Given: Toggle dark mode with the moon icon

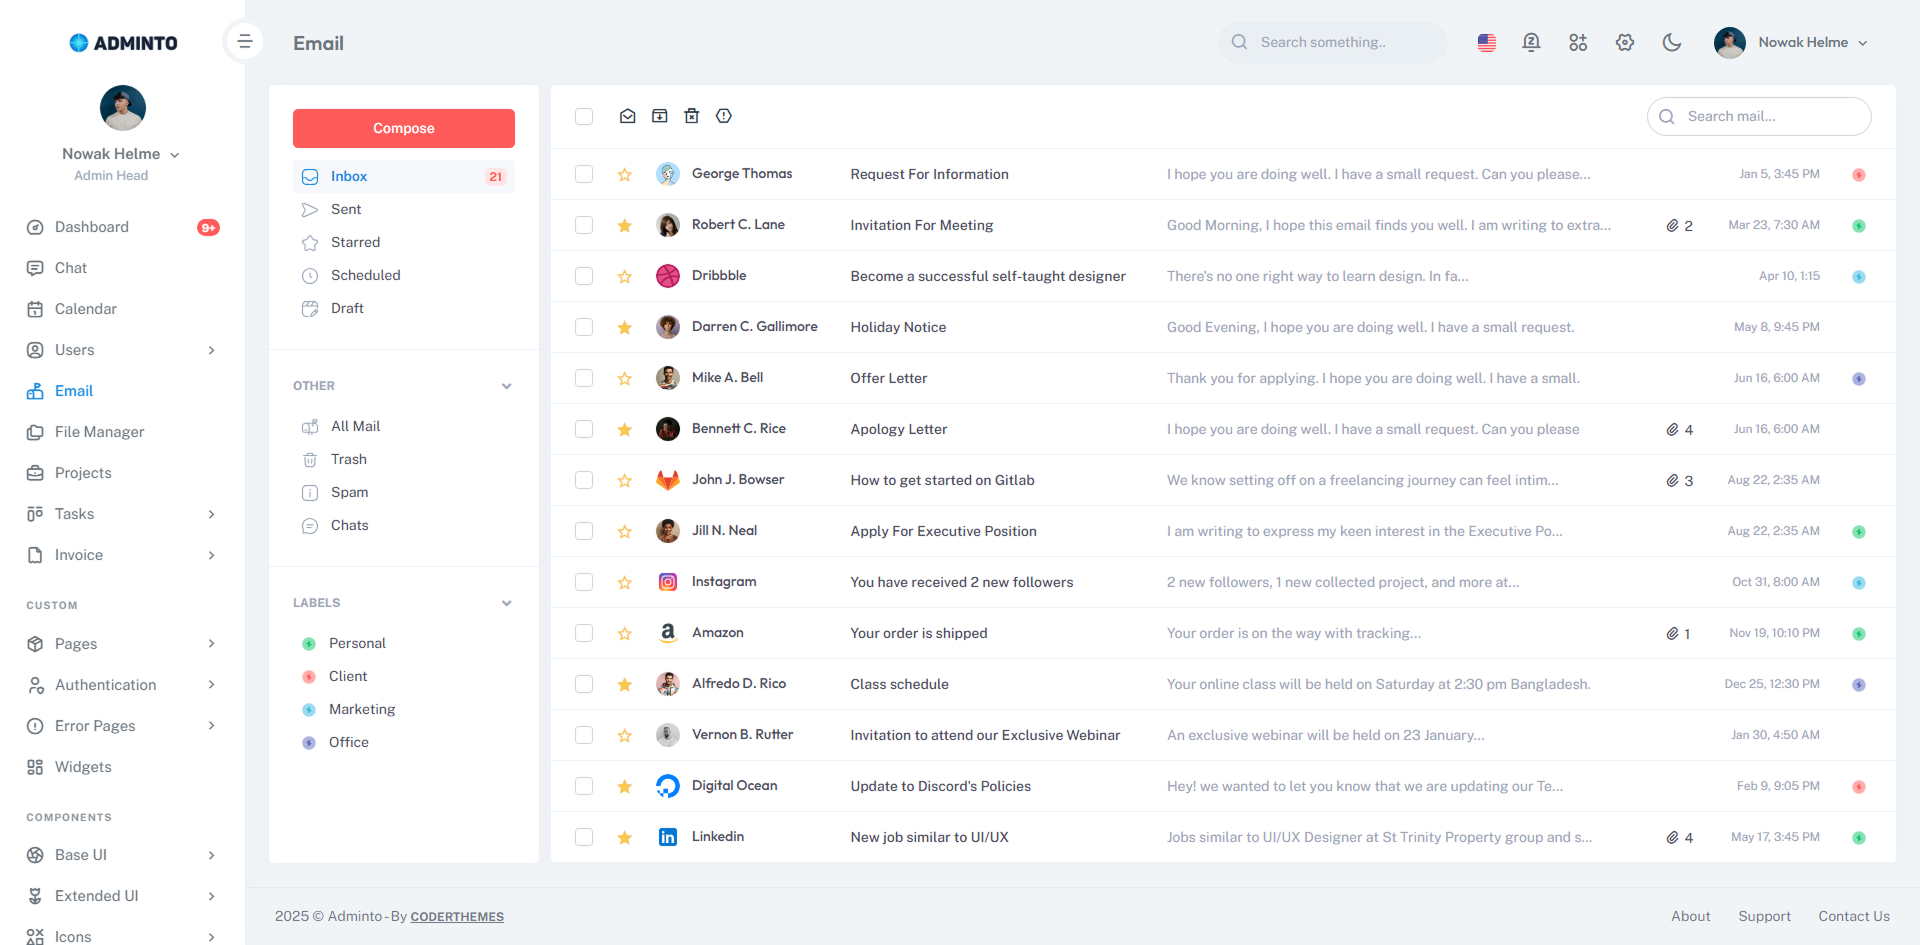Looking at the screenshot, I should (x=1672, y=42).
